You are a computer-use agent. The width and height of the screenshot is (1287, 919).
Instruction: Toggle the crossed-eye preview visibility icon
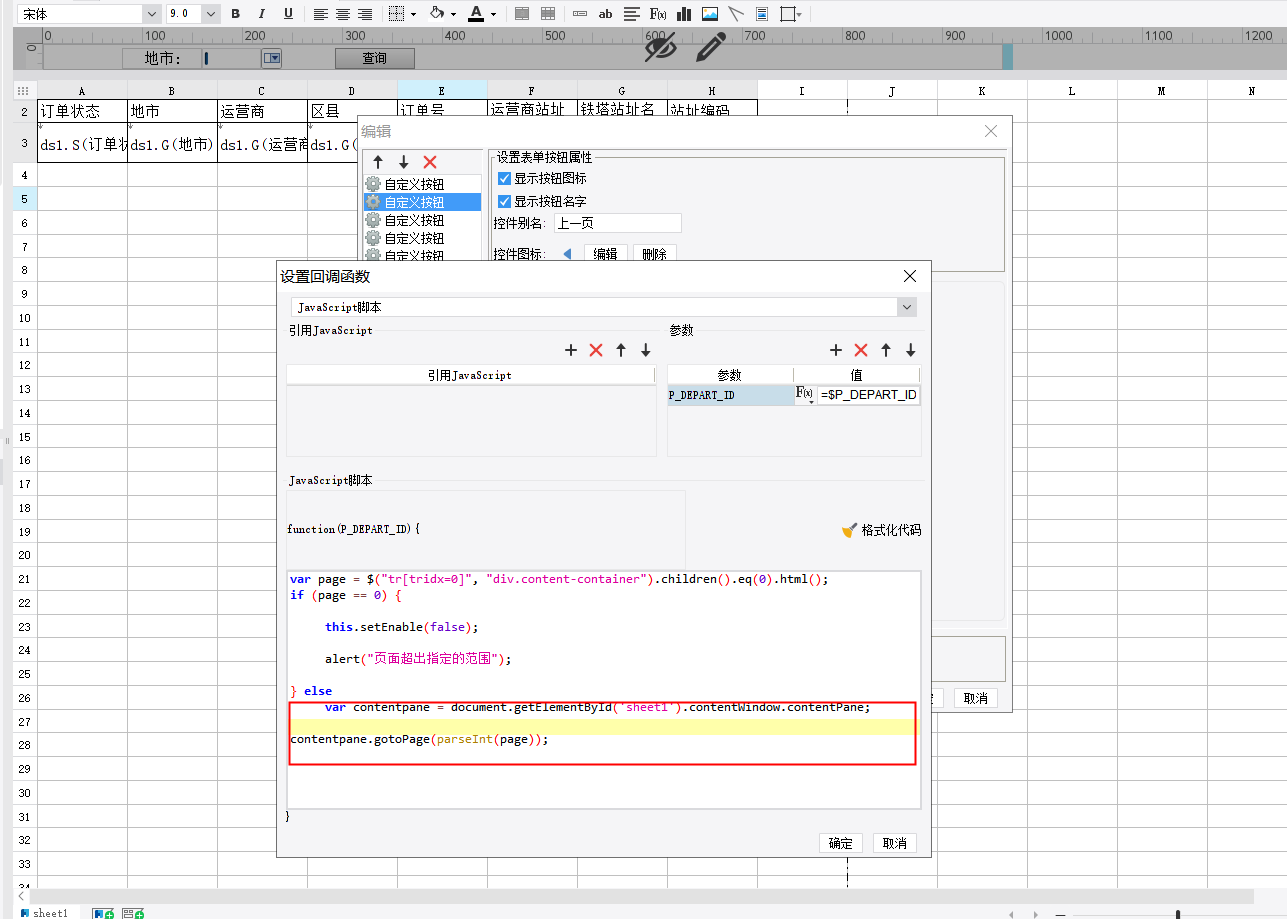(660, 46)
